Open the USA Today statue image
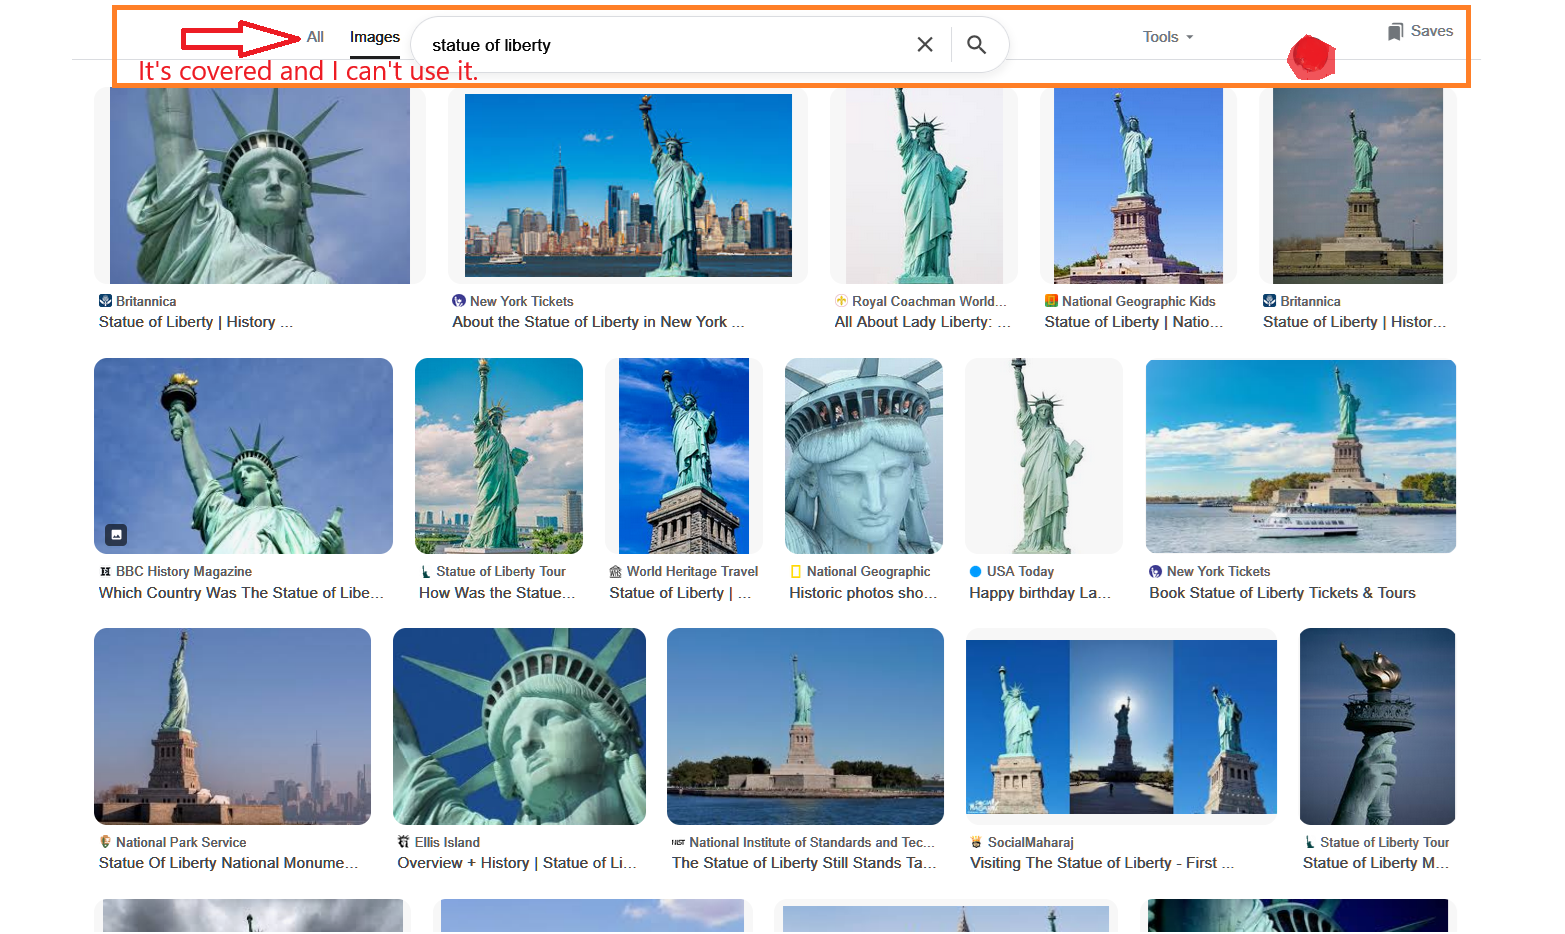The height and width of the screenshot is (934, 1565). 1044,456
